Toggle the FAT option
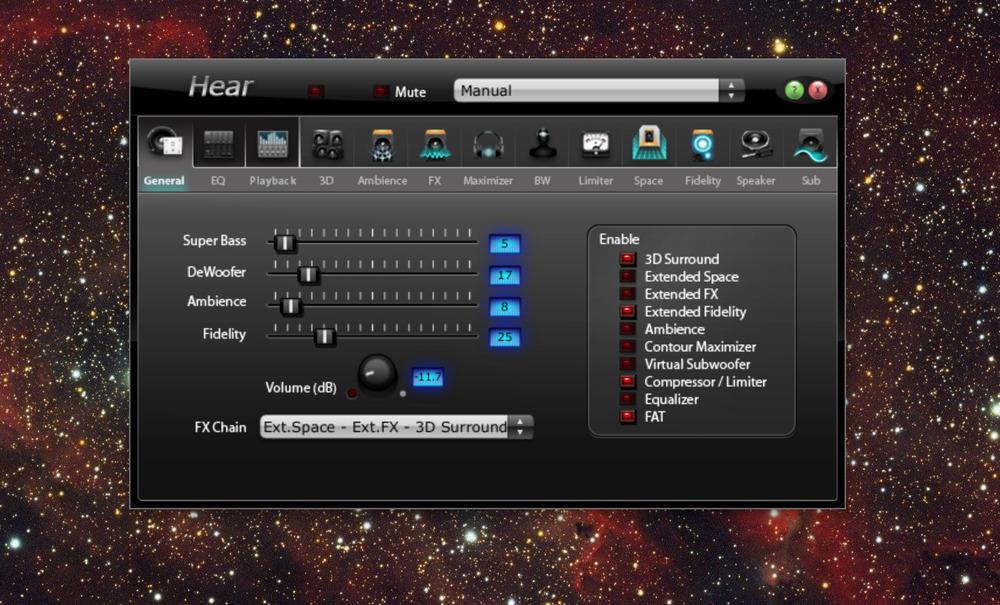 click(628, 417)
